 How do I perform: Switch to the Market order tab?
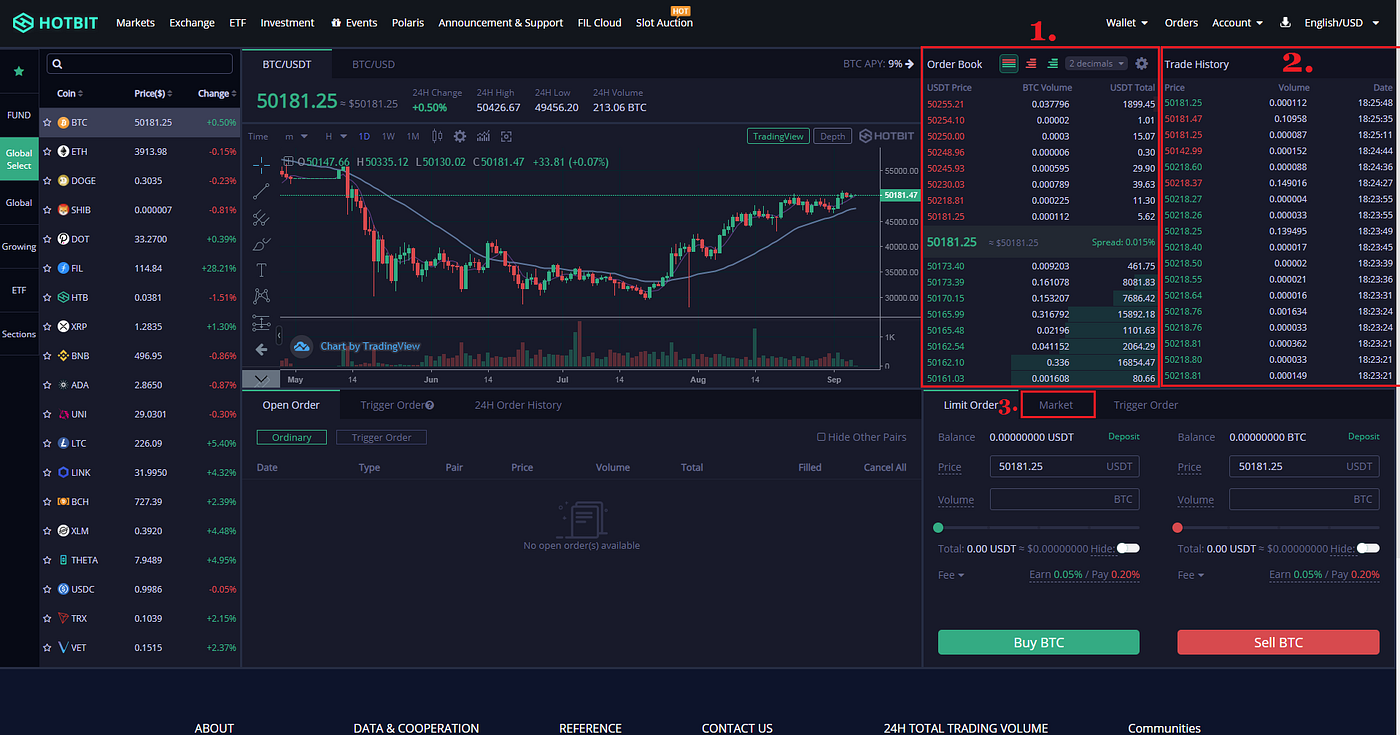1056,405
